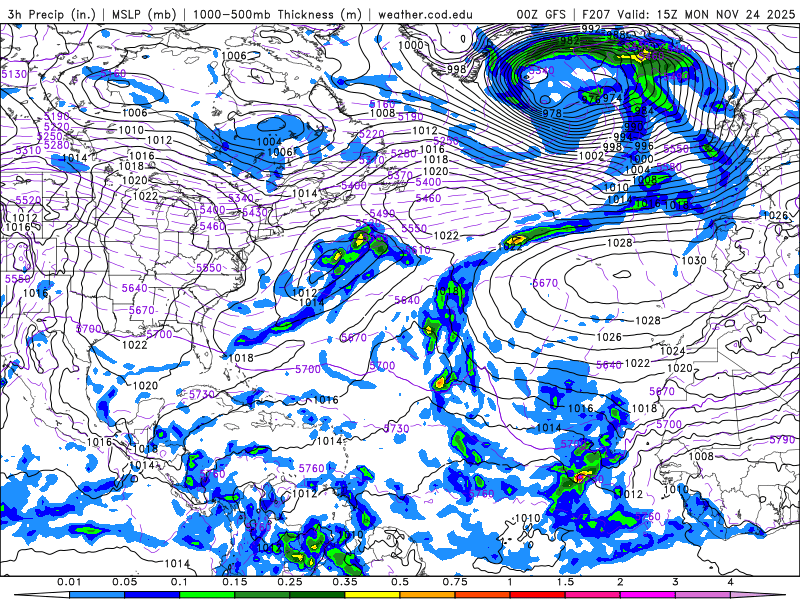Click the '1002' isobar label
Image resolution: width=800 pixels, height=600 pixels.
591,155
